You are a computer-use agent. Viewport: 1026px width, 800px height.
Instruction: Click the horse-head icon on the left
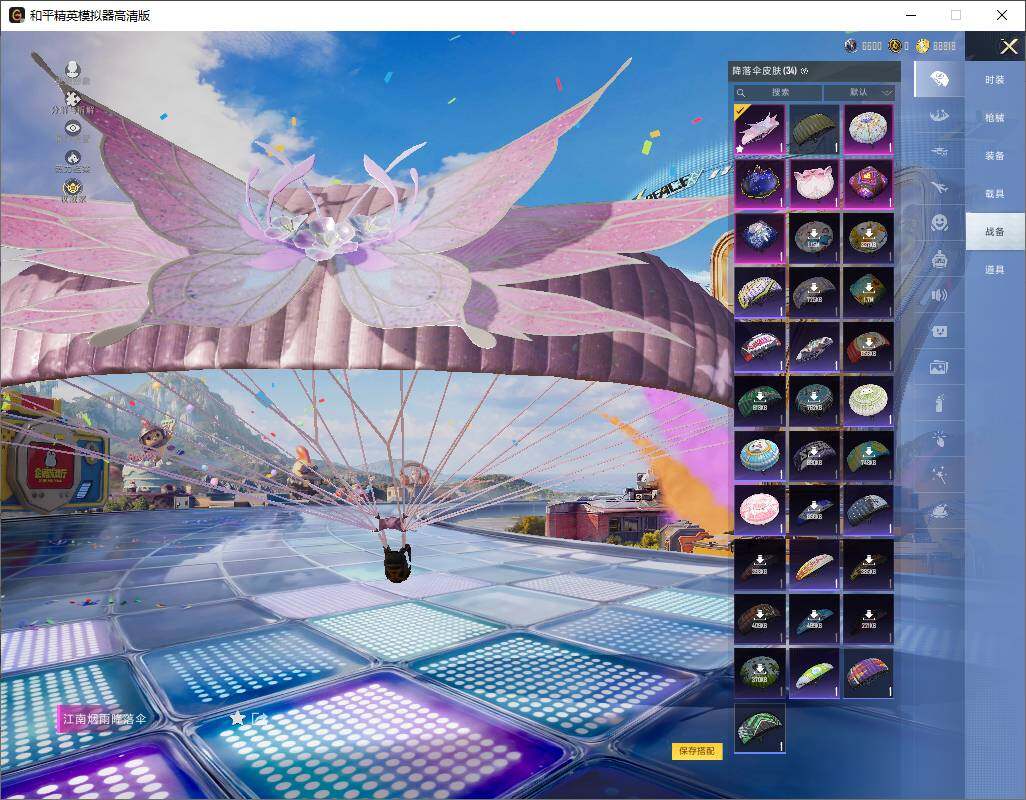[x=73, y=158]
